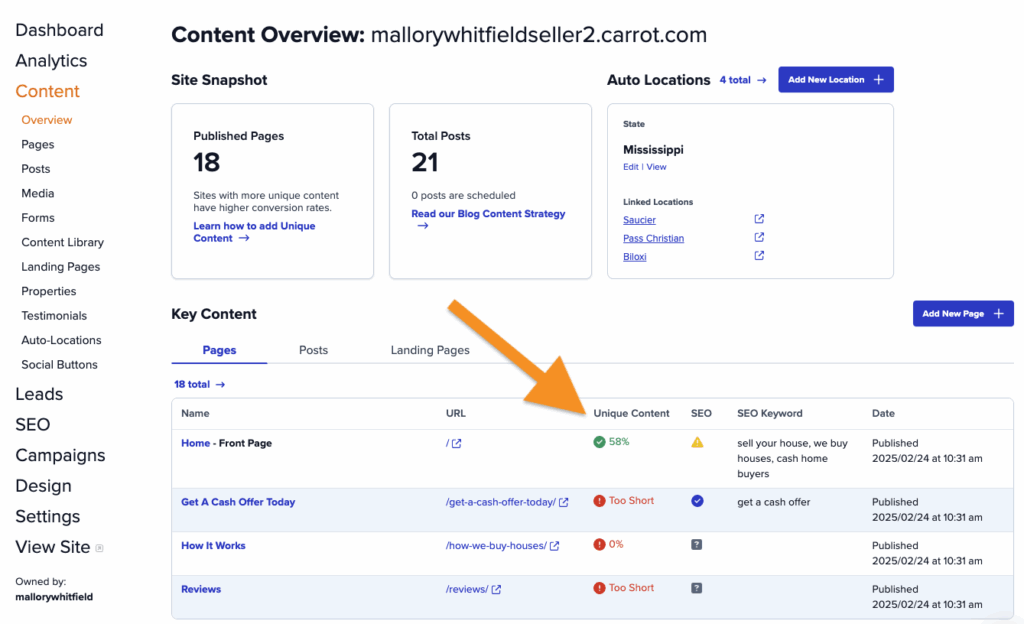The height and width of the screenshot is (624, 1024).
Task: Open Dashboard in sidebar
Action: (59, 30)
